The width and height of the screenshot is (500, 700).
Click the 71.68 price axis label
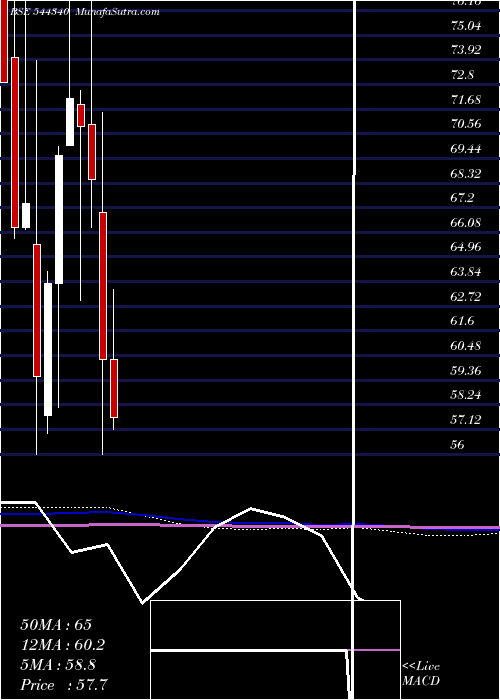[467, 100]
